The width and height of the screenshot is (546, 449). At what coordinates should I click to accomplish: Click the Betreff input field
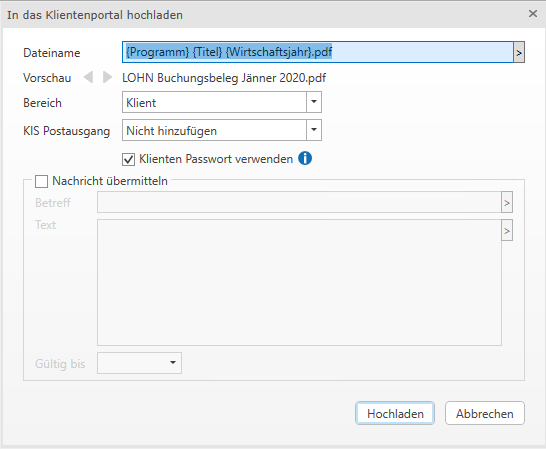(299, 202)
